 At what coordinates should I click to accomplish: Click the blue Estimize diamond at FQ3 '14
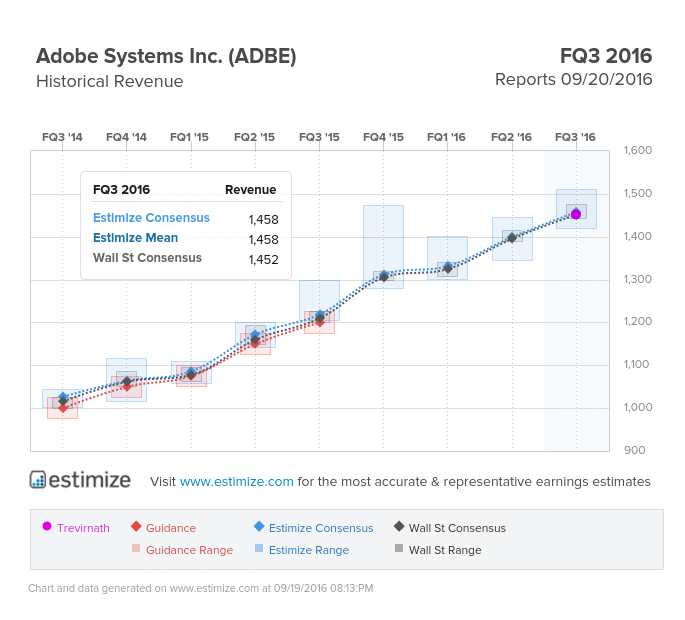point(63,396)
